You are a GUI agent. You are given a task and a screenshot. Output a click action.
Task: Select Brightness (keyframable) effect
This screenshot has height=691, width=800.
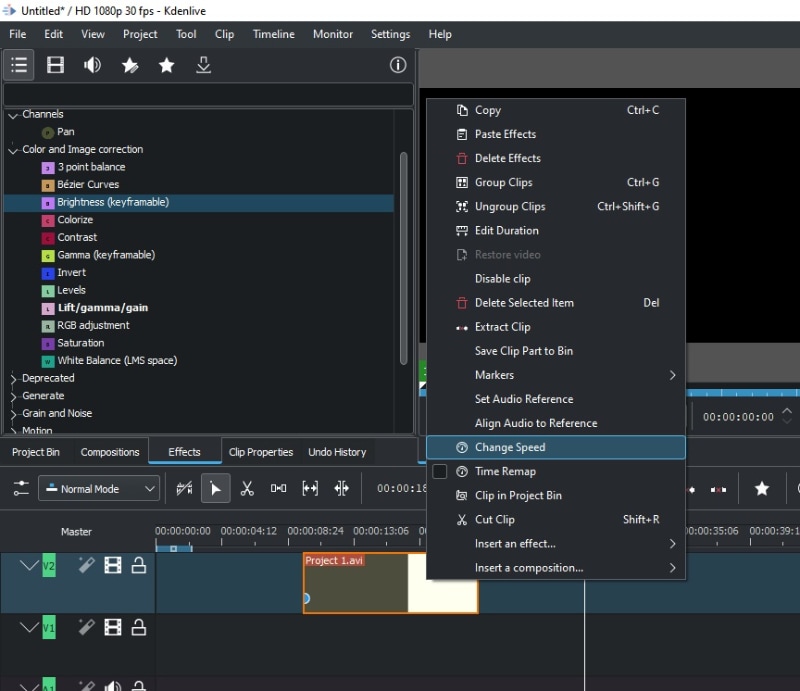(199, 202)
